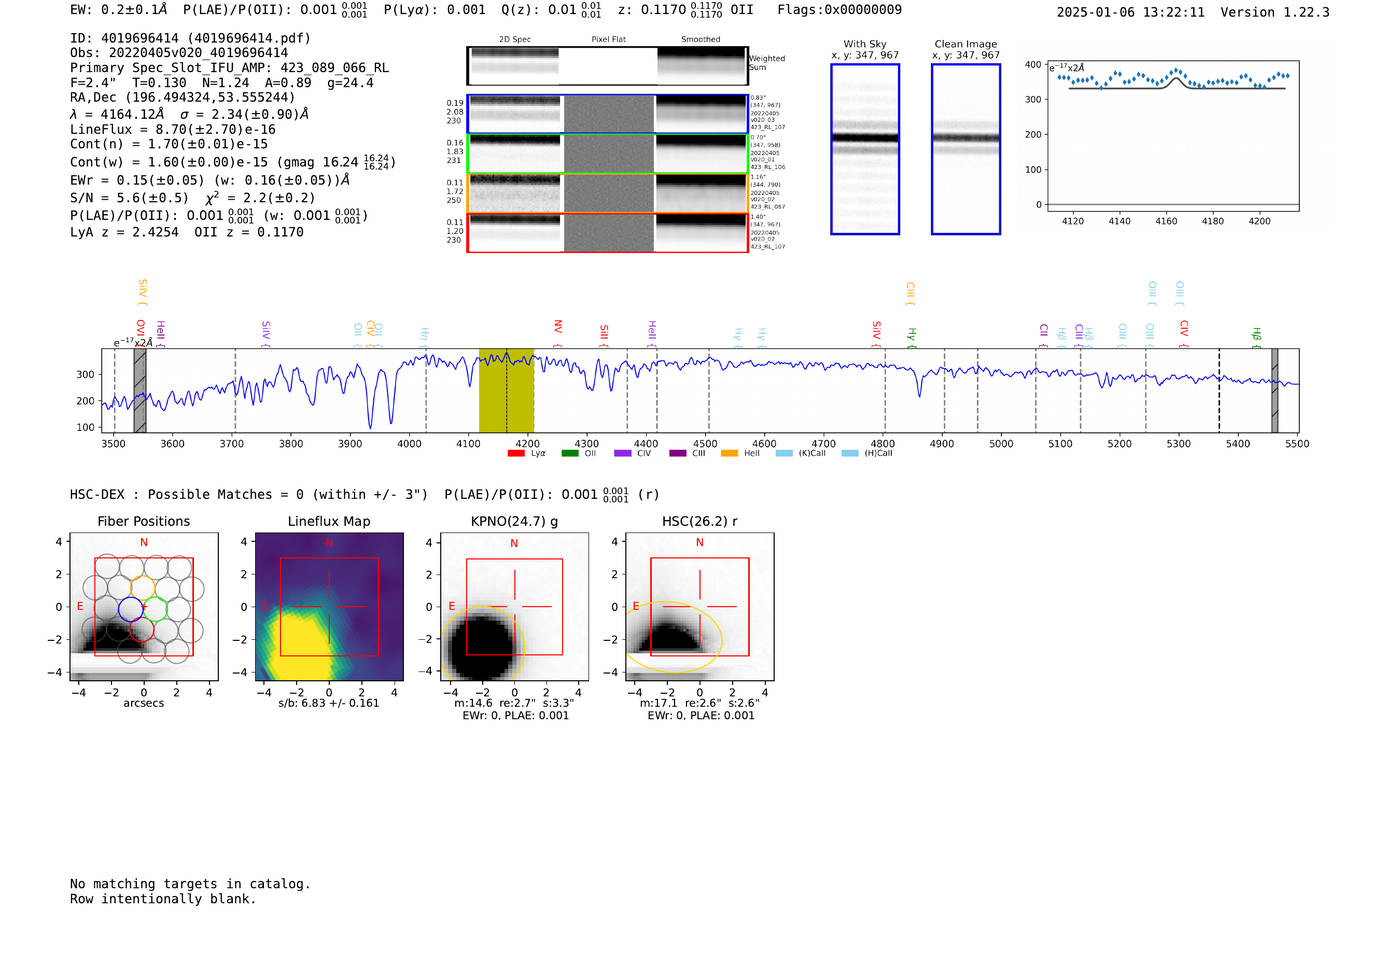The image size is (1400, 953).
Task: Click the red Lyα legend swatch
Action: 516,453
